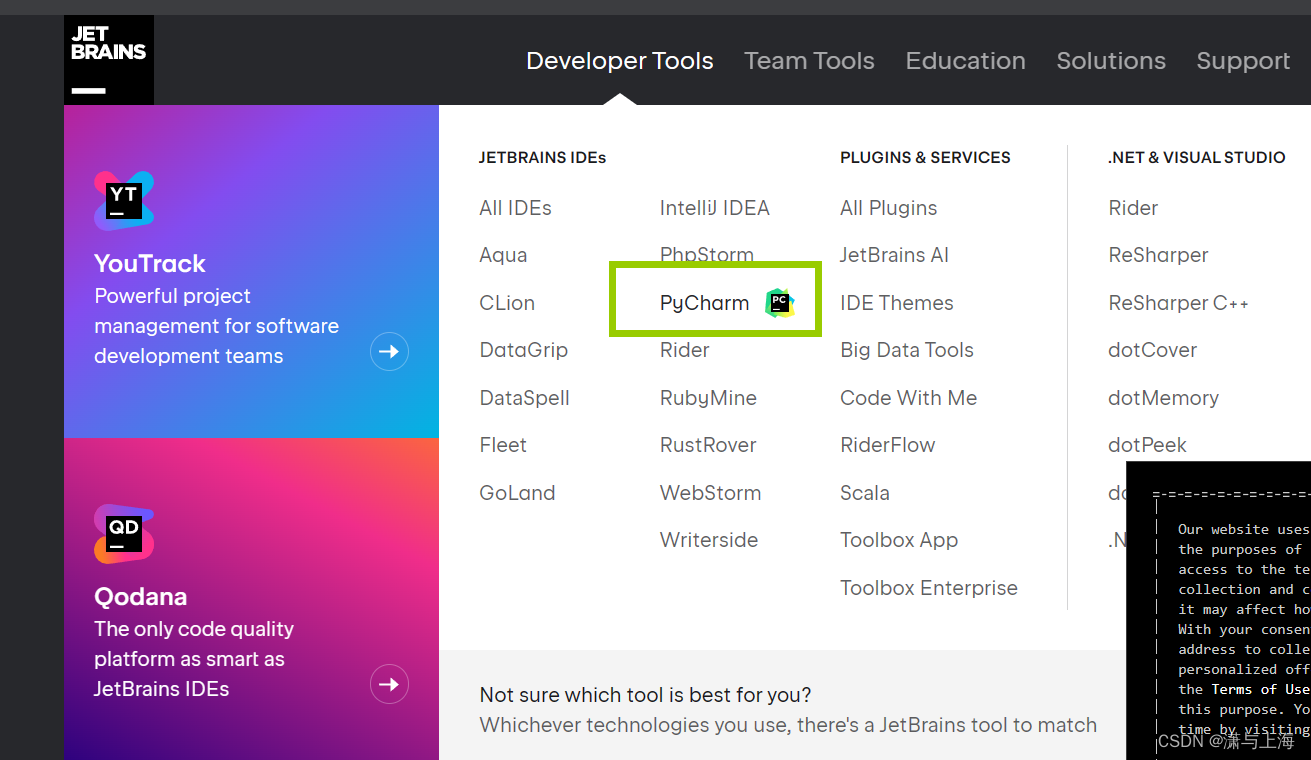Click the YouTrack arrow circle button
This screenshot has height=760, width=1311.
tap(389, 352)
